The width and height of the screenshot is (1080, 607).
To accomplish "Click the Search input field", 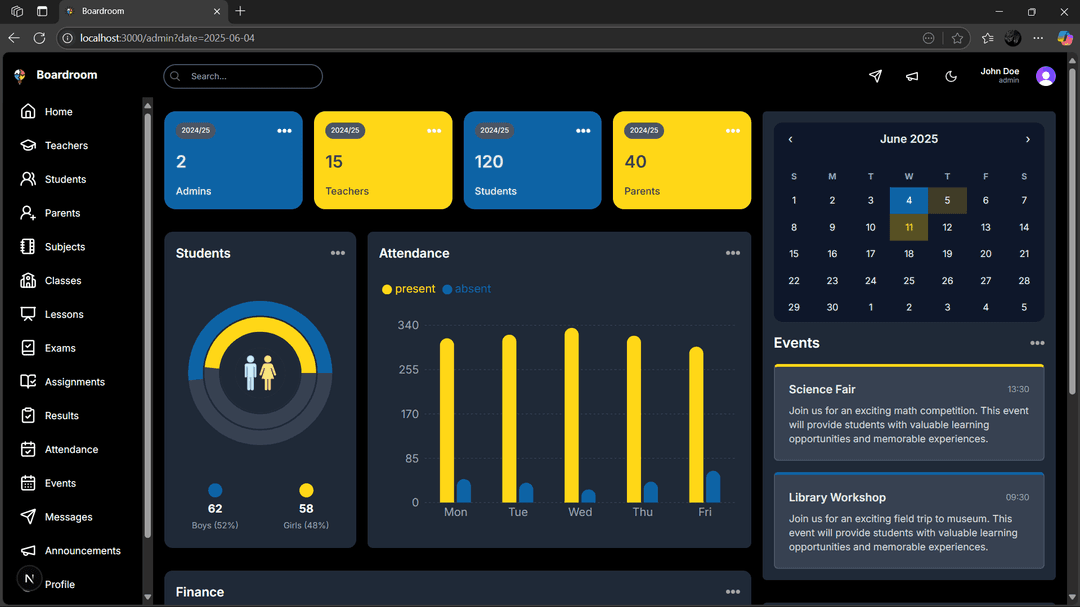I will [250, 76].
